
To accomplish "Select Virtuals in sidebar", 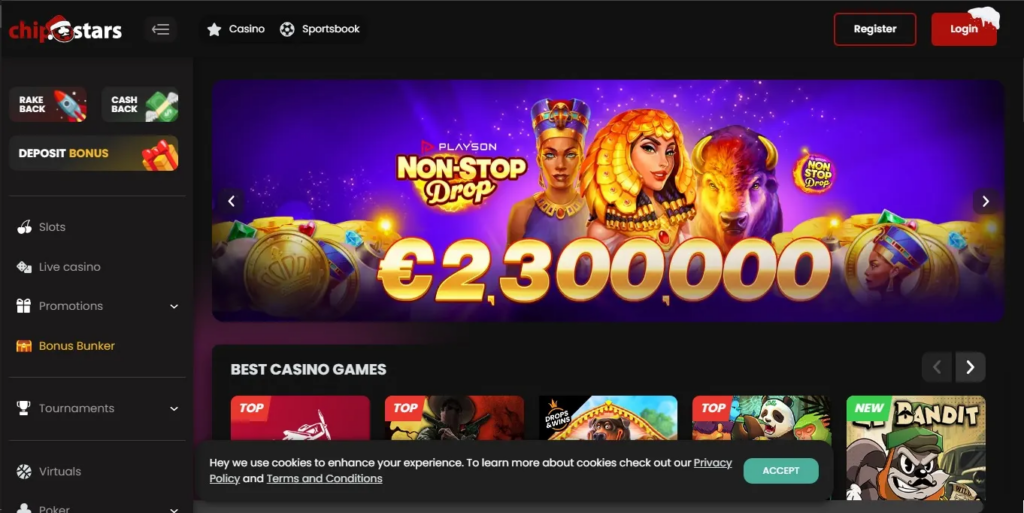I will point(49,471).
